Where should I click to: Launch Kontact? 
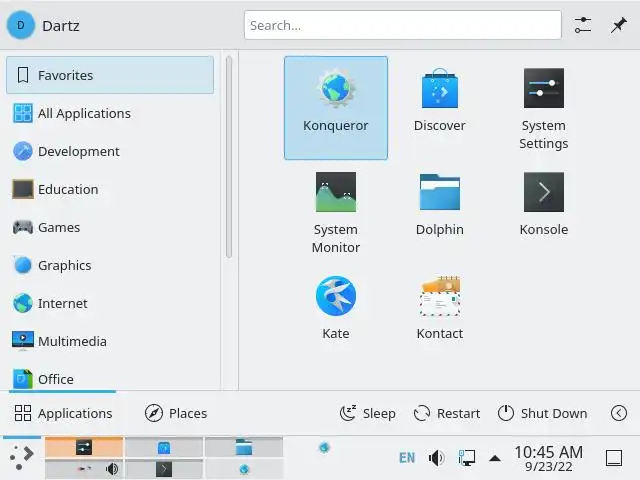click(440, 309)
